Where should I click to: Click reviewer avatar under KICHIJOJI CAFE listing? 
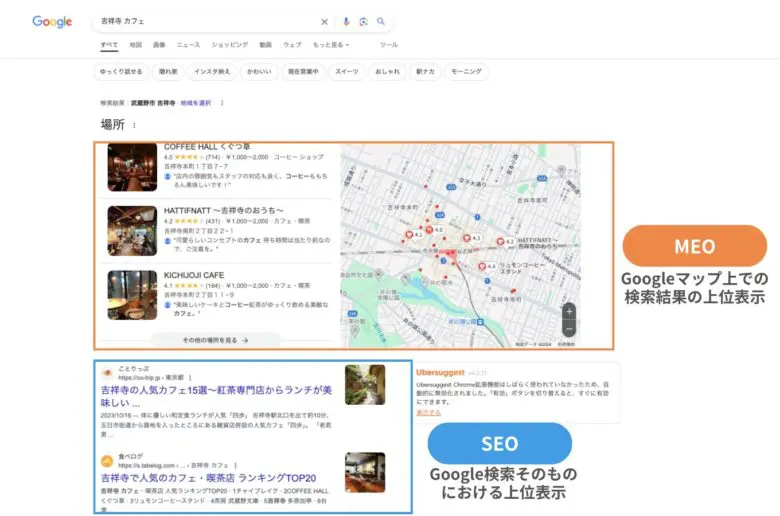[x=168, y=305]
